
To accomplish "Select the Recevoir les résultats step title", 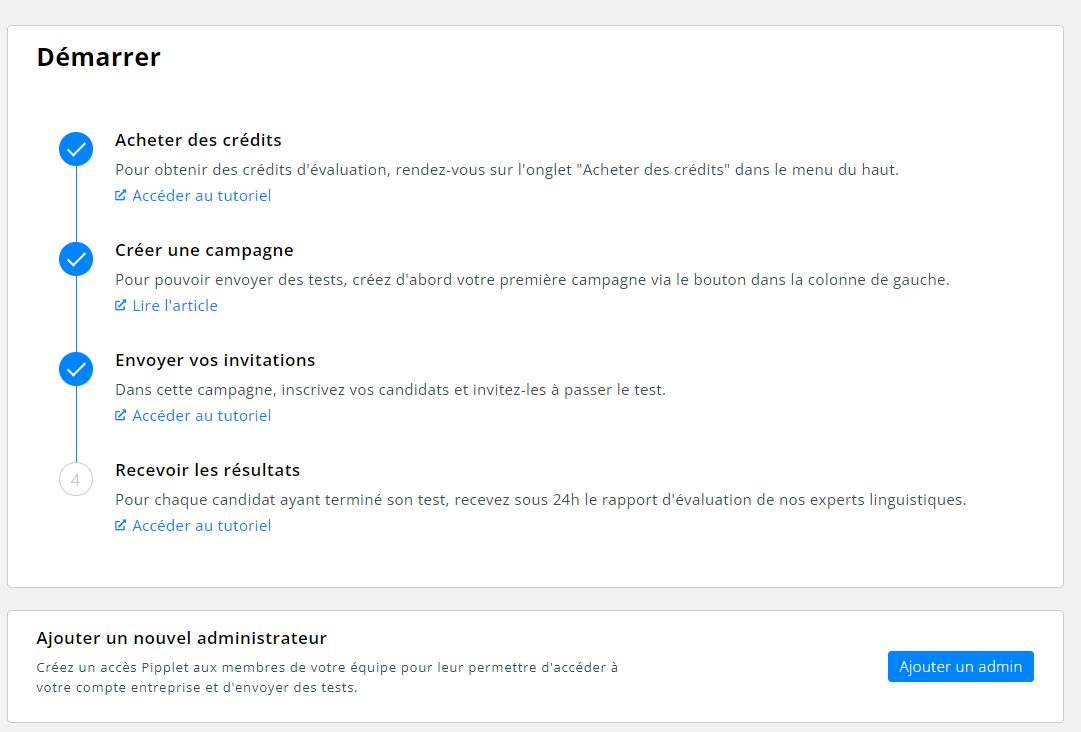I will click(207, 470).
